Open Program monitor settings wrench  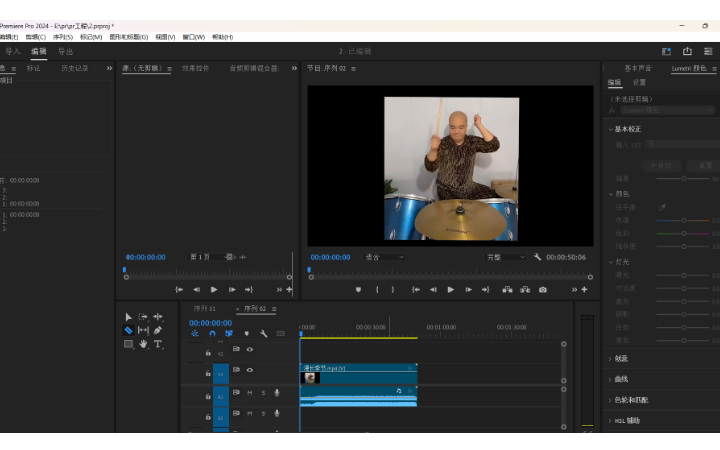(x=537, y=257)
